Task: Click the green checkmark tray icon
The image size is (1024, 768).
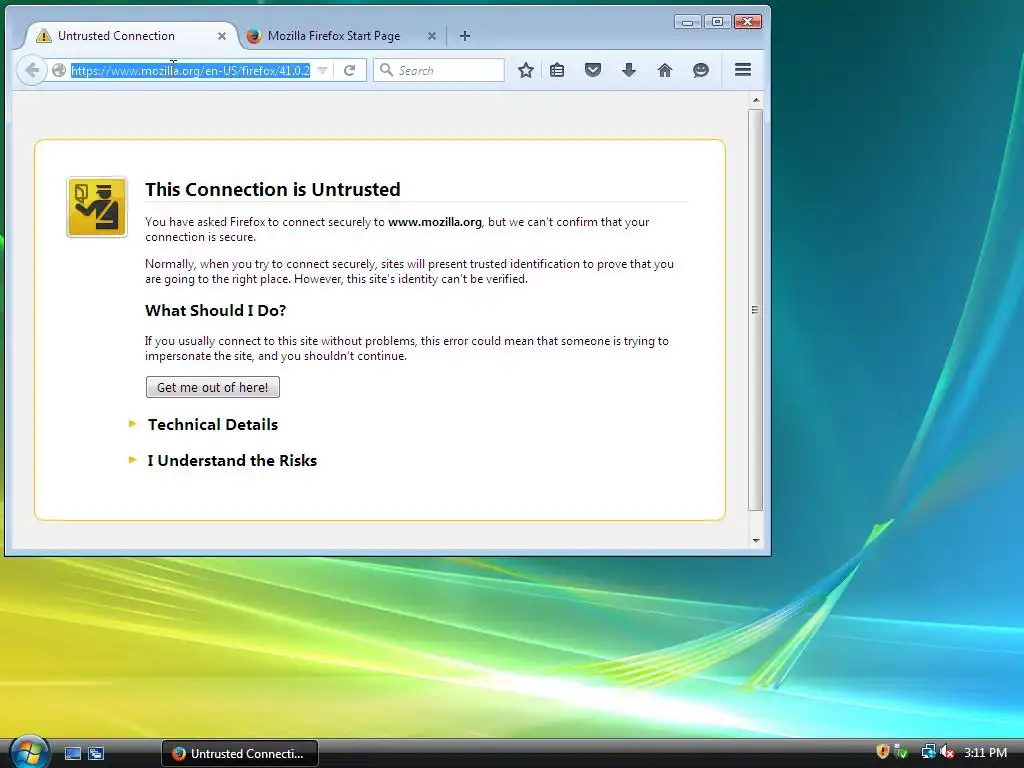Action: [x=901, y=752]
